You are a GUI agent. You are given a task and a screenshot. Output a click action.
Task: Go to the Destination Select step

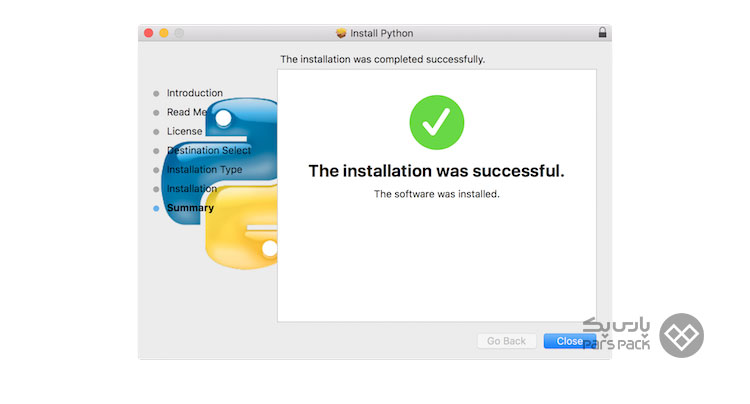[x=208, y=150]
